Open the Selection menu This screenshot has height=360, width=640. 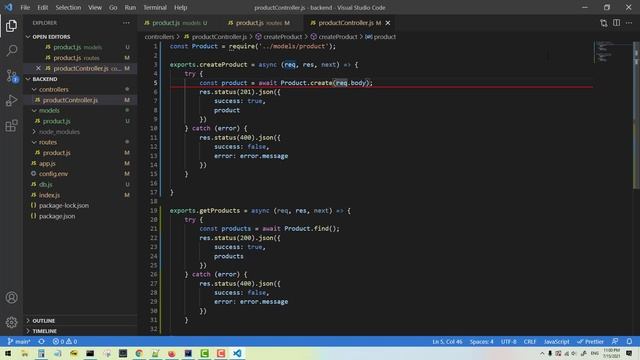(x=68, y=7)
